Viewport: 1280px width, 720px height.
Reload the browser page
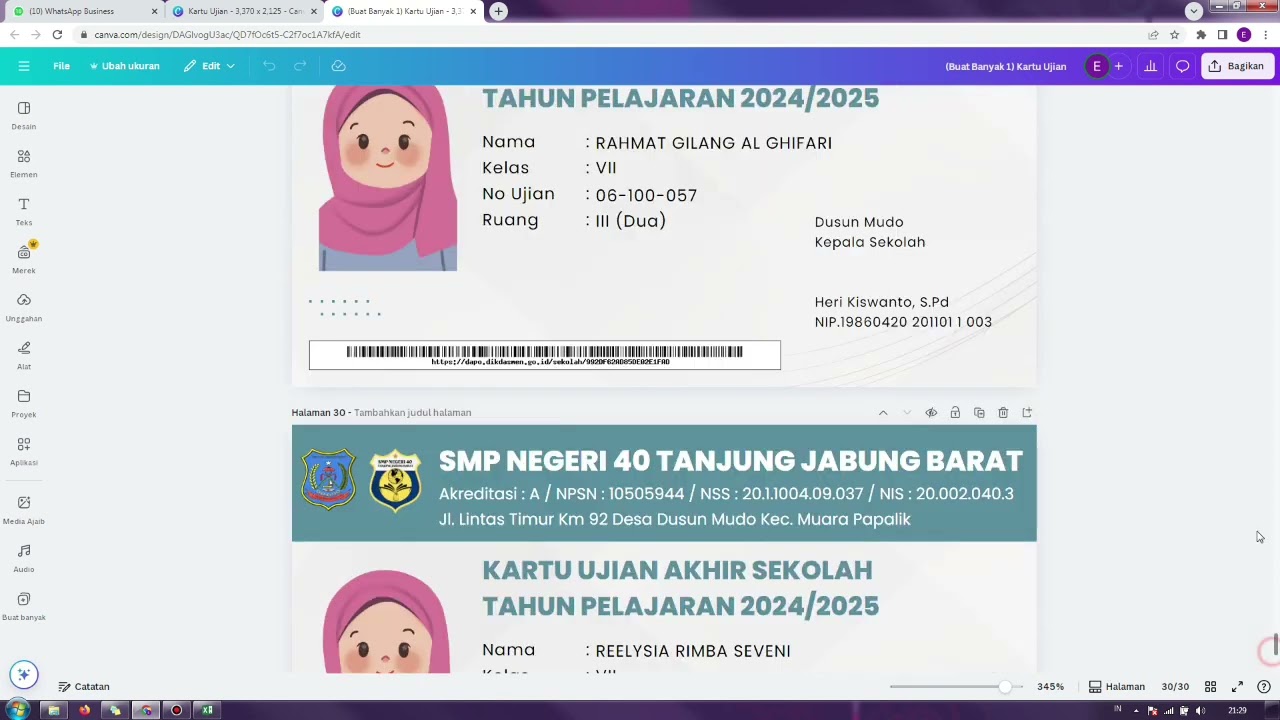tap(57, 34)
